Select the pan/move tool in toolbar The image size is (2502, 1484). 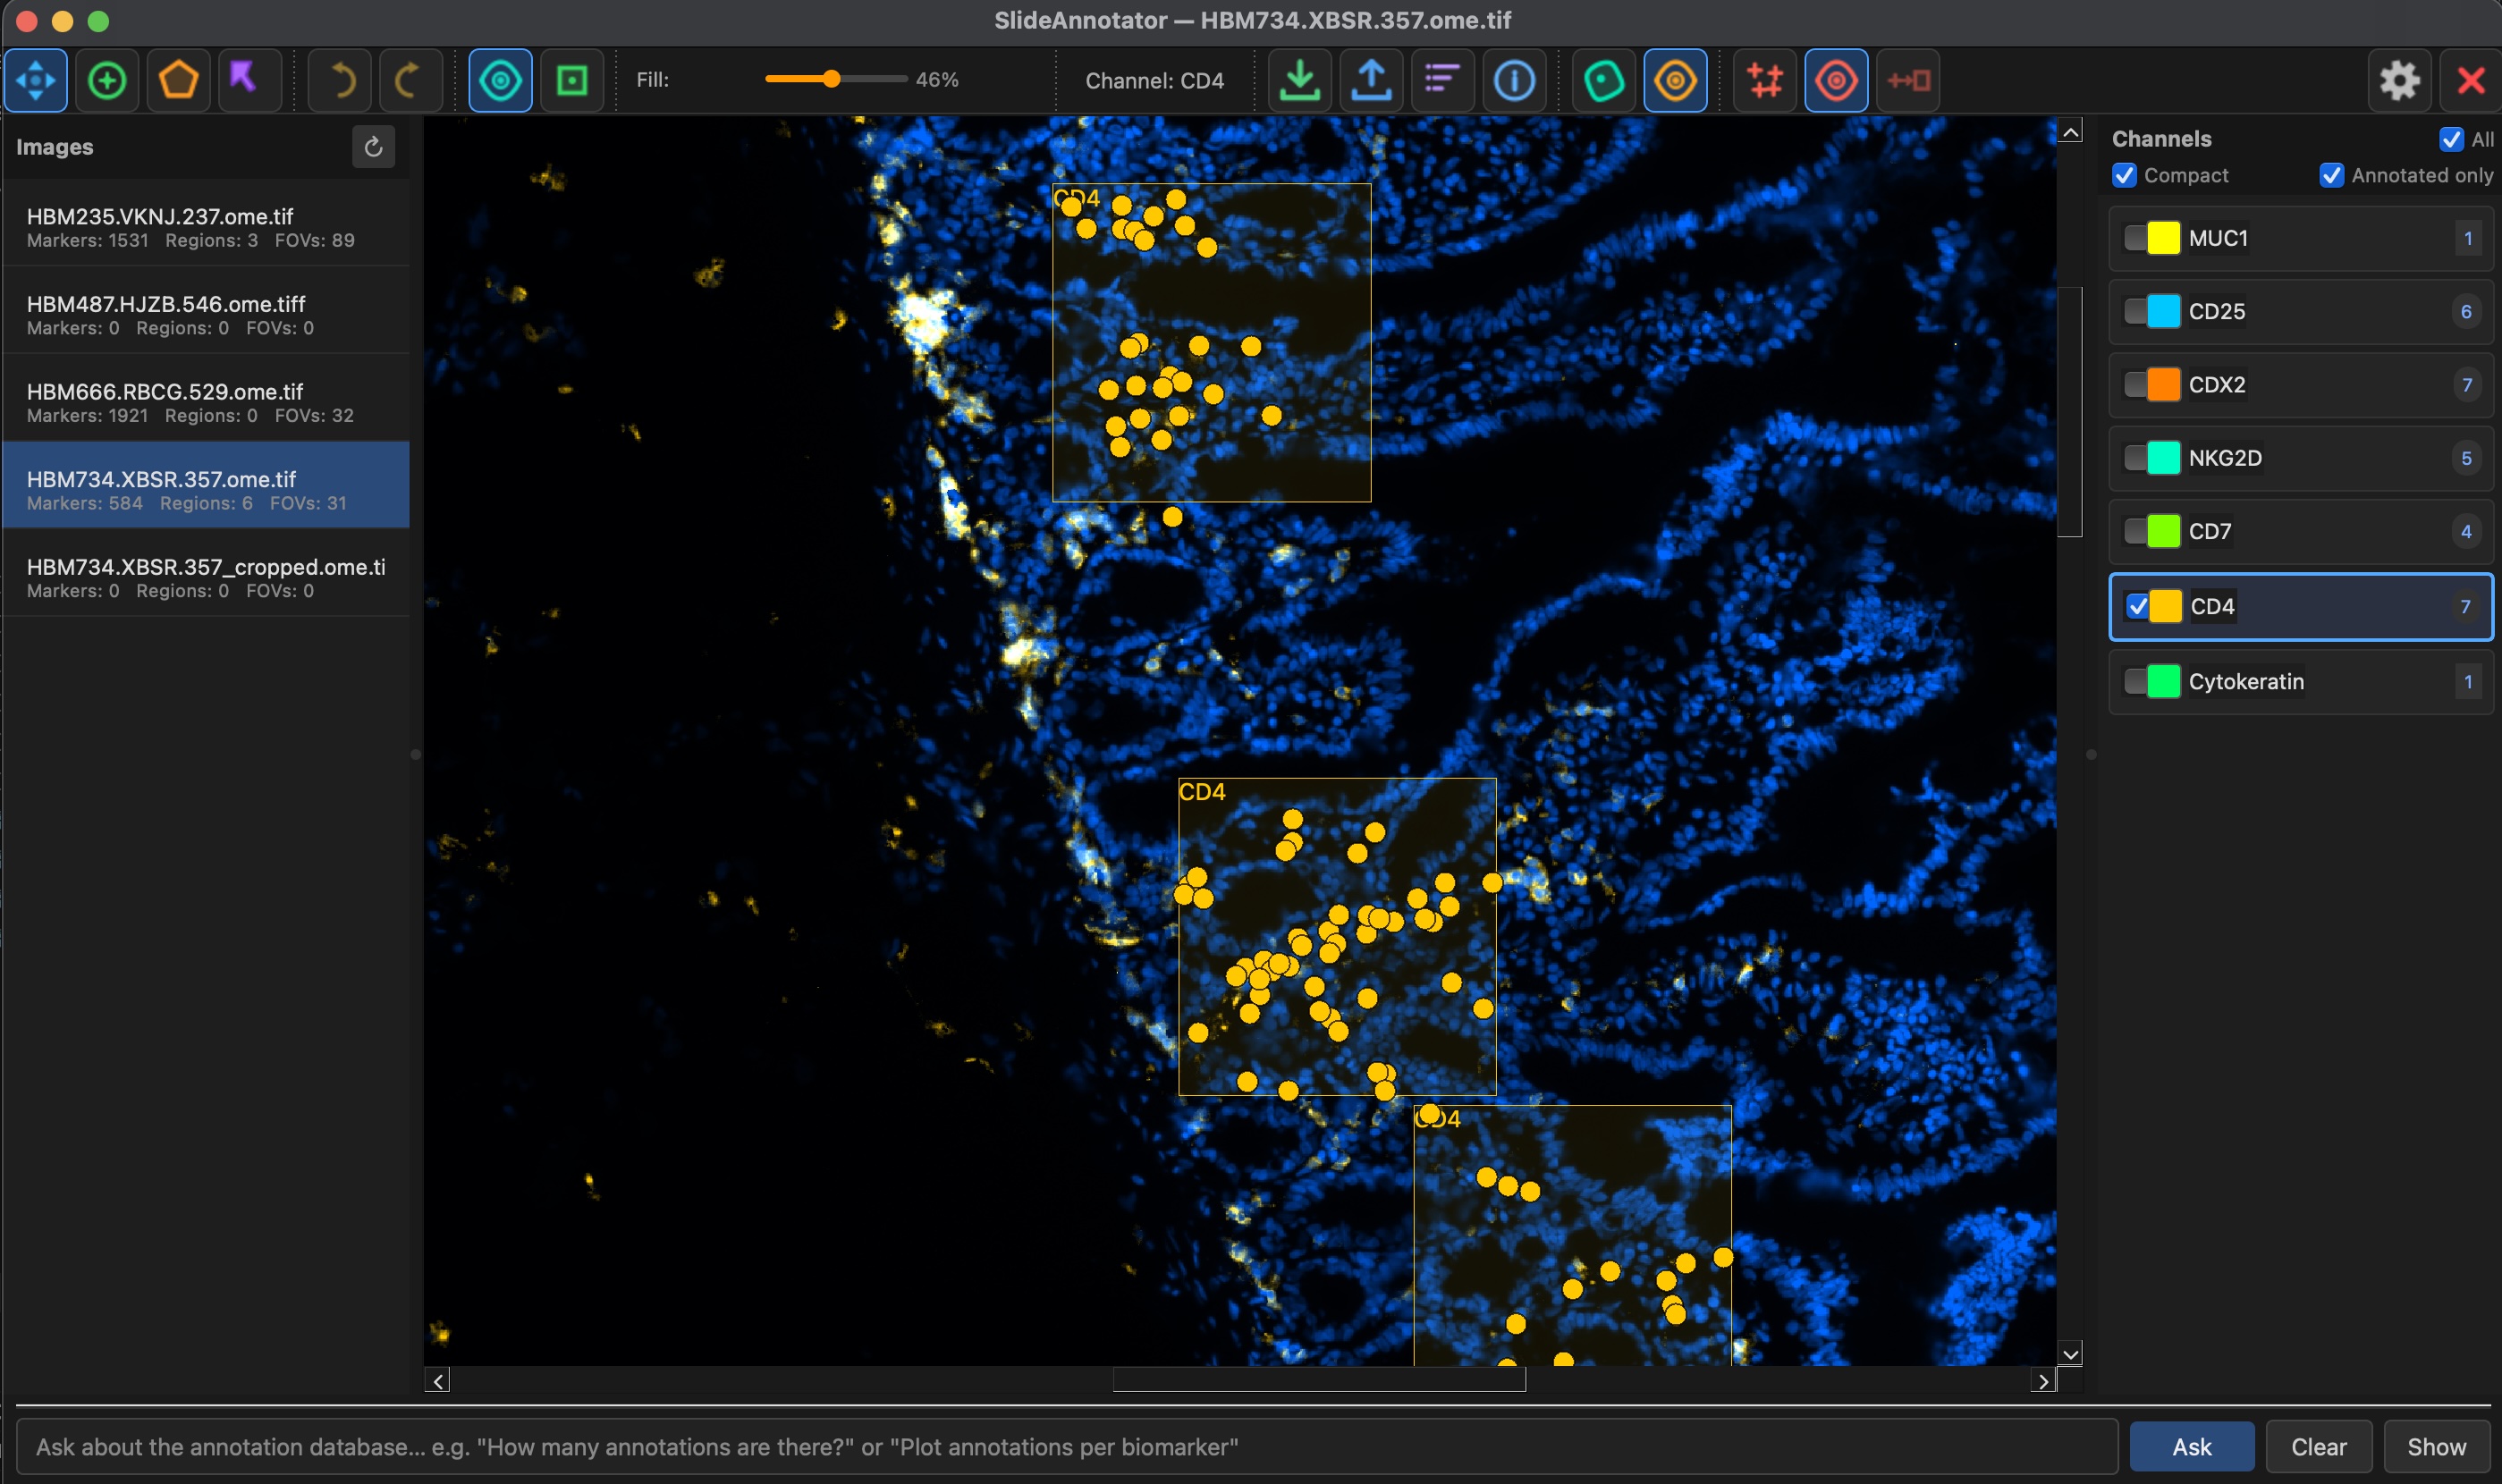click(36, 80)
